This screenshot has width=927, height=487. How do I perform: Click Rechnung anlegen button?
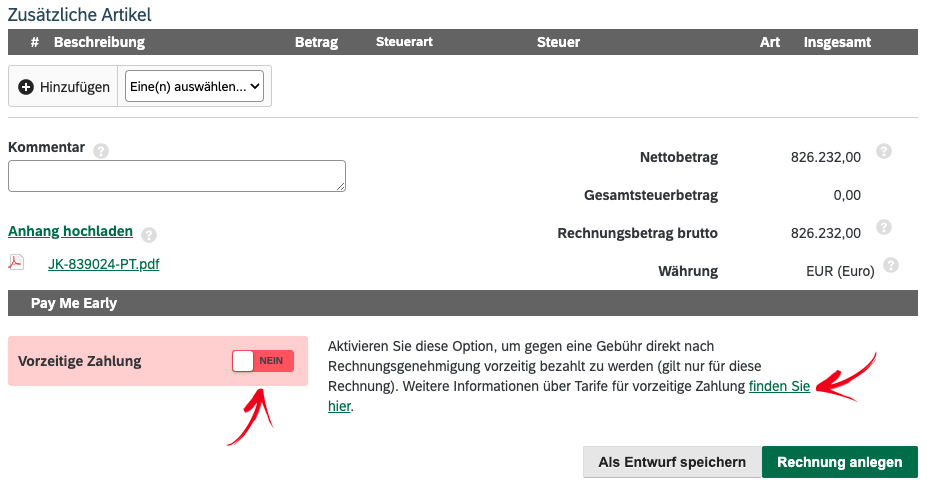click(840, 462)
